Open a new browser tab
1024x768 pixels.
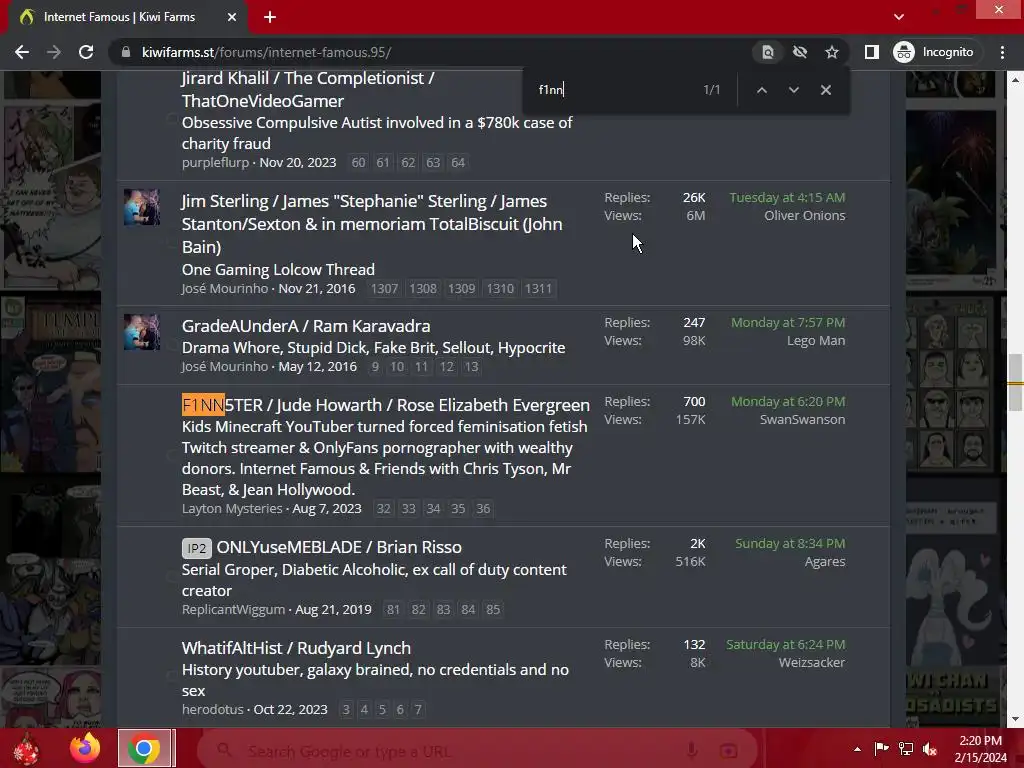coord(270,17)
